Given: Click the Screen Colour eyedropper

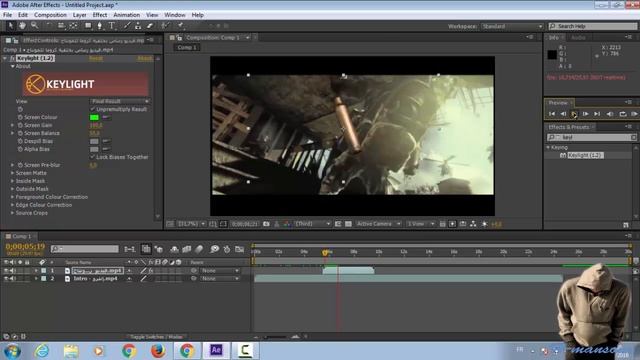Looking at the screenshot, I should tap(106, 117).
